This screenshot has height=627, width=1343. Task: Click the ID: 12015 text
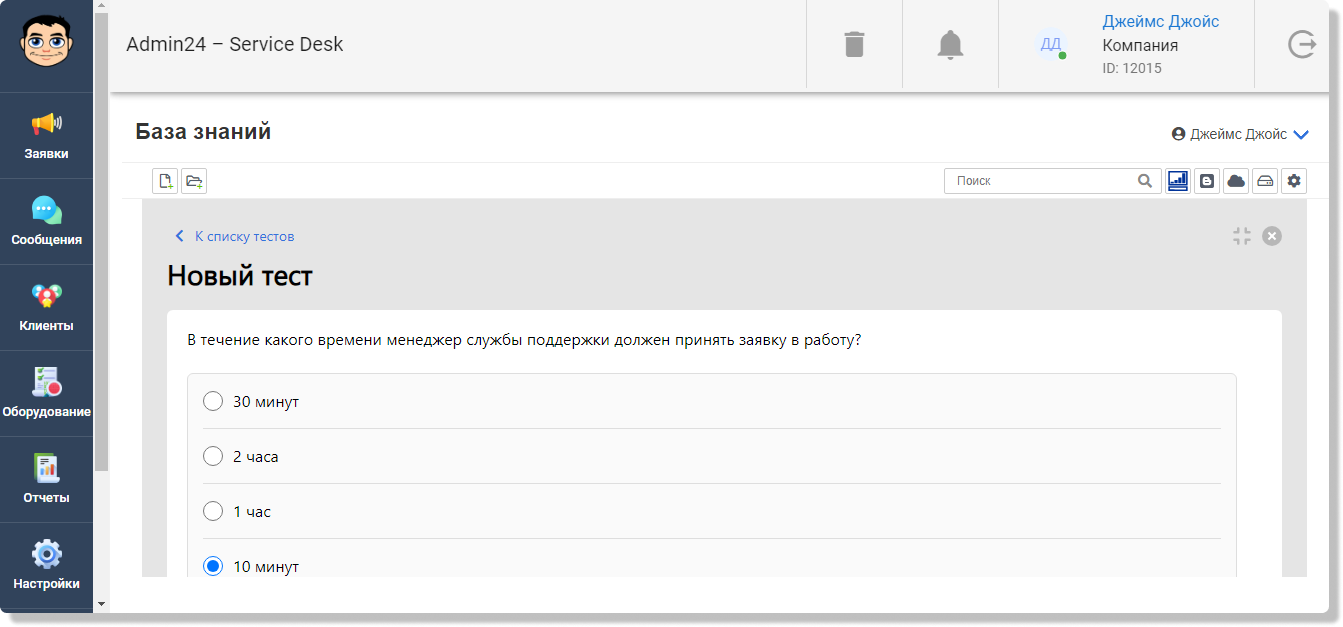[1132, 68]
